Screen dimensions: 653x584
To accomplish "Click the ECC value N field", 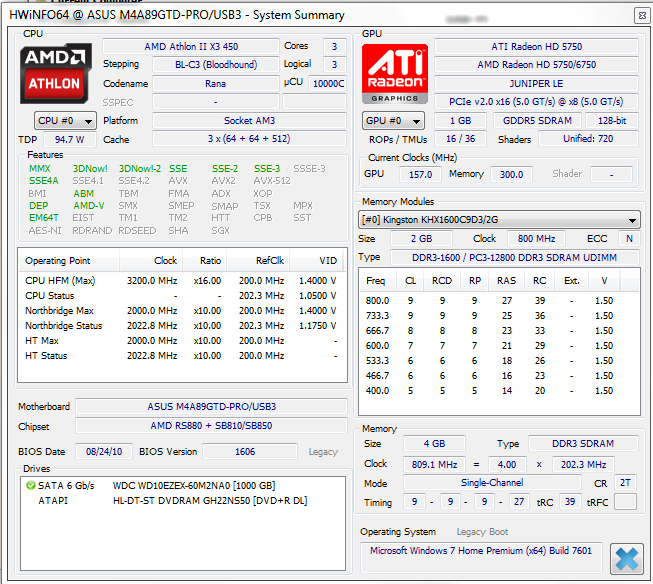I will (x=629, y=239).
